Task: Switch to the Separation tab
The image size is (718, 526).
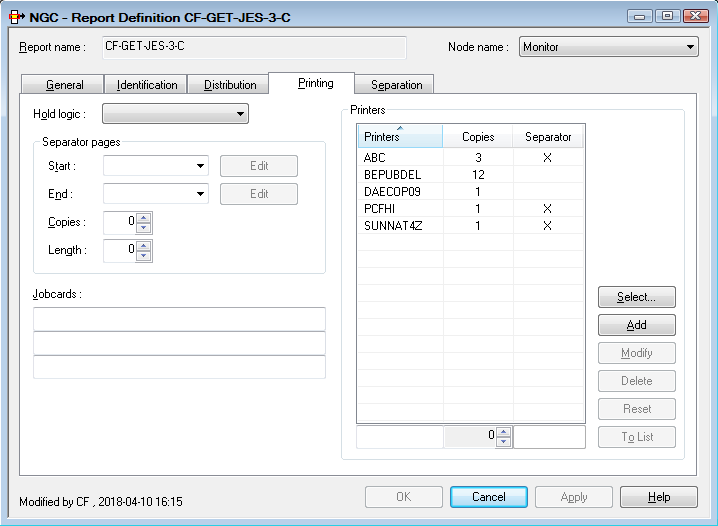Action: pyautogui.click(x=395, y=85)
